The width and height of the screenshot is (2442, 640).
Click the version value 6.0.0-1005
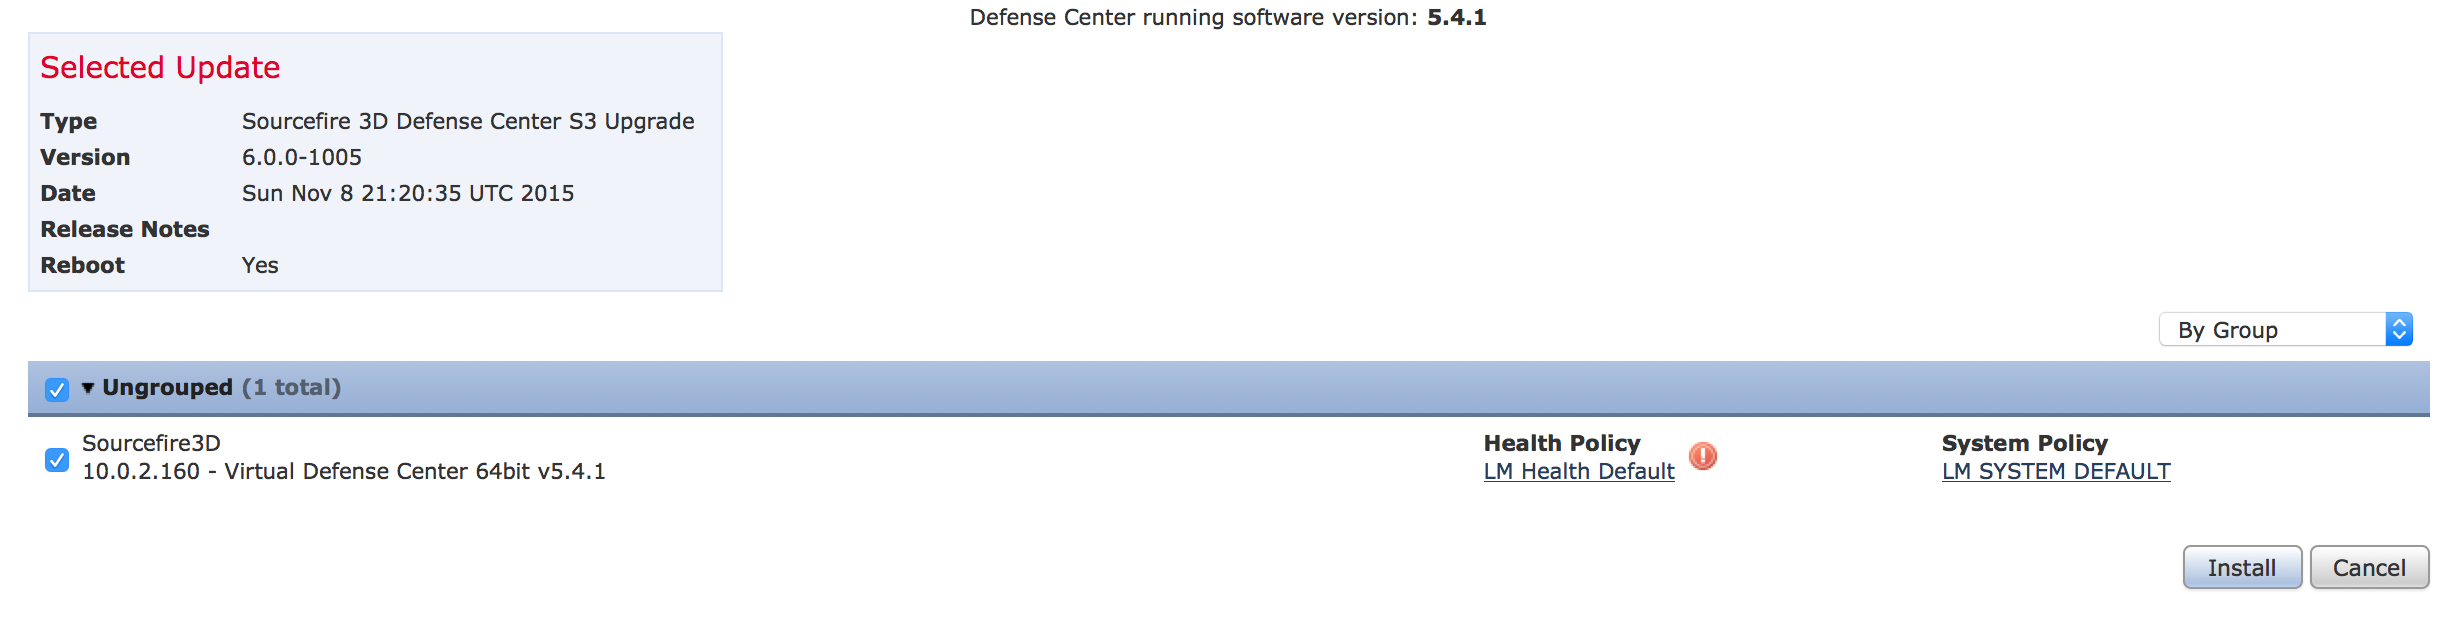point(301,157)
